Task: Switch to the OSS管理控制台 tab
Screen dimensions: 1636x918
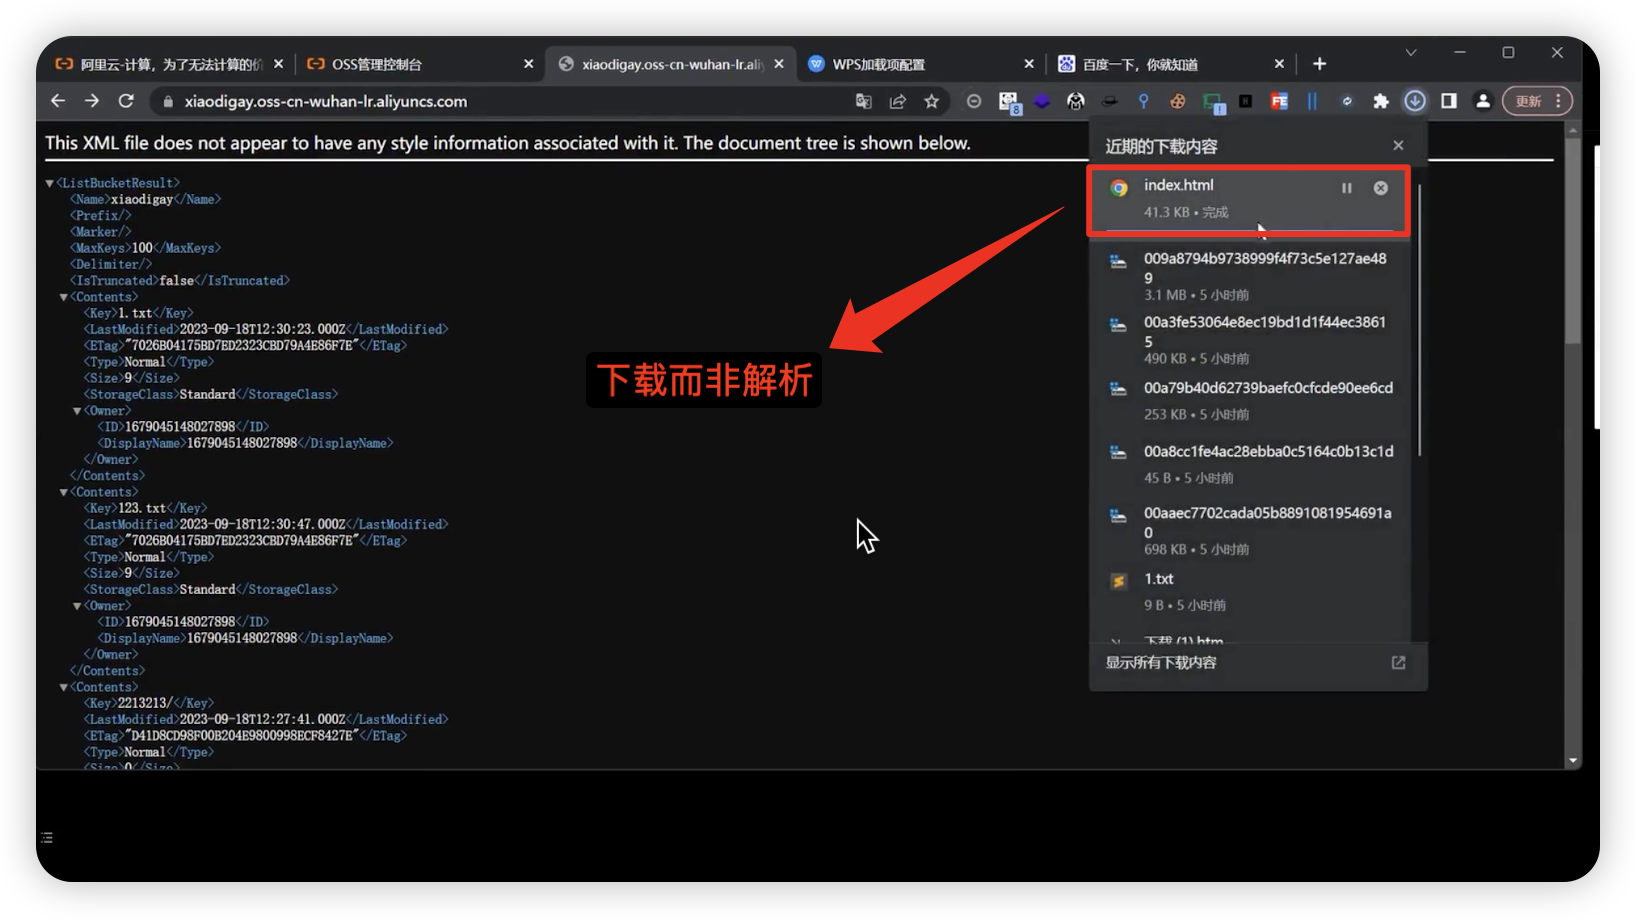Action: pos(420,64)
